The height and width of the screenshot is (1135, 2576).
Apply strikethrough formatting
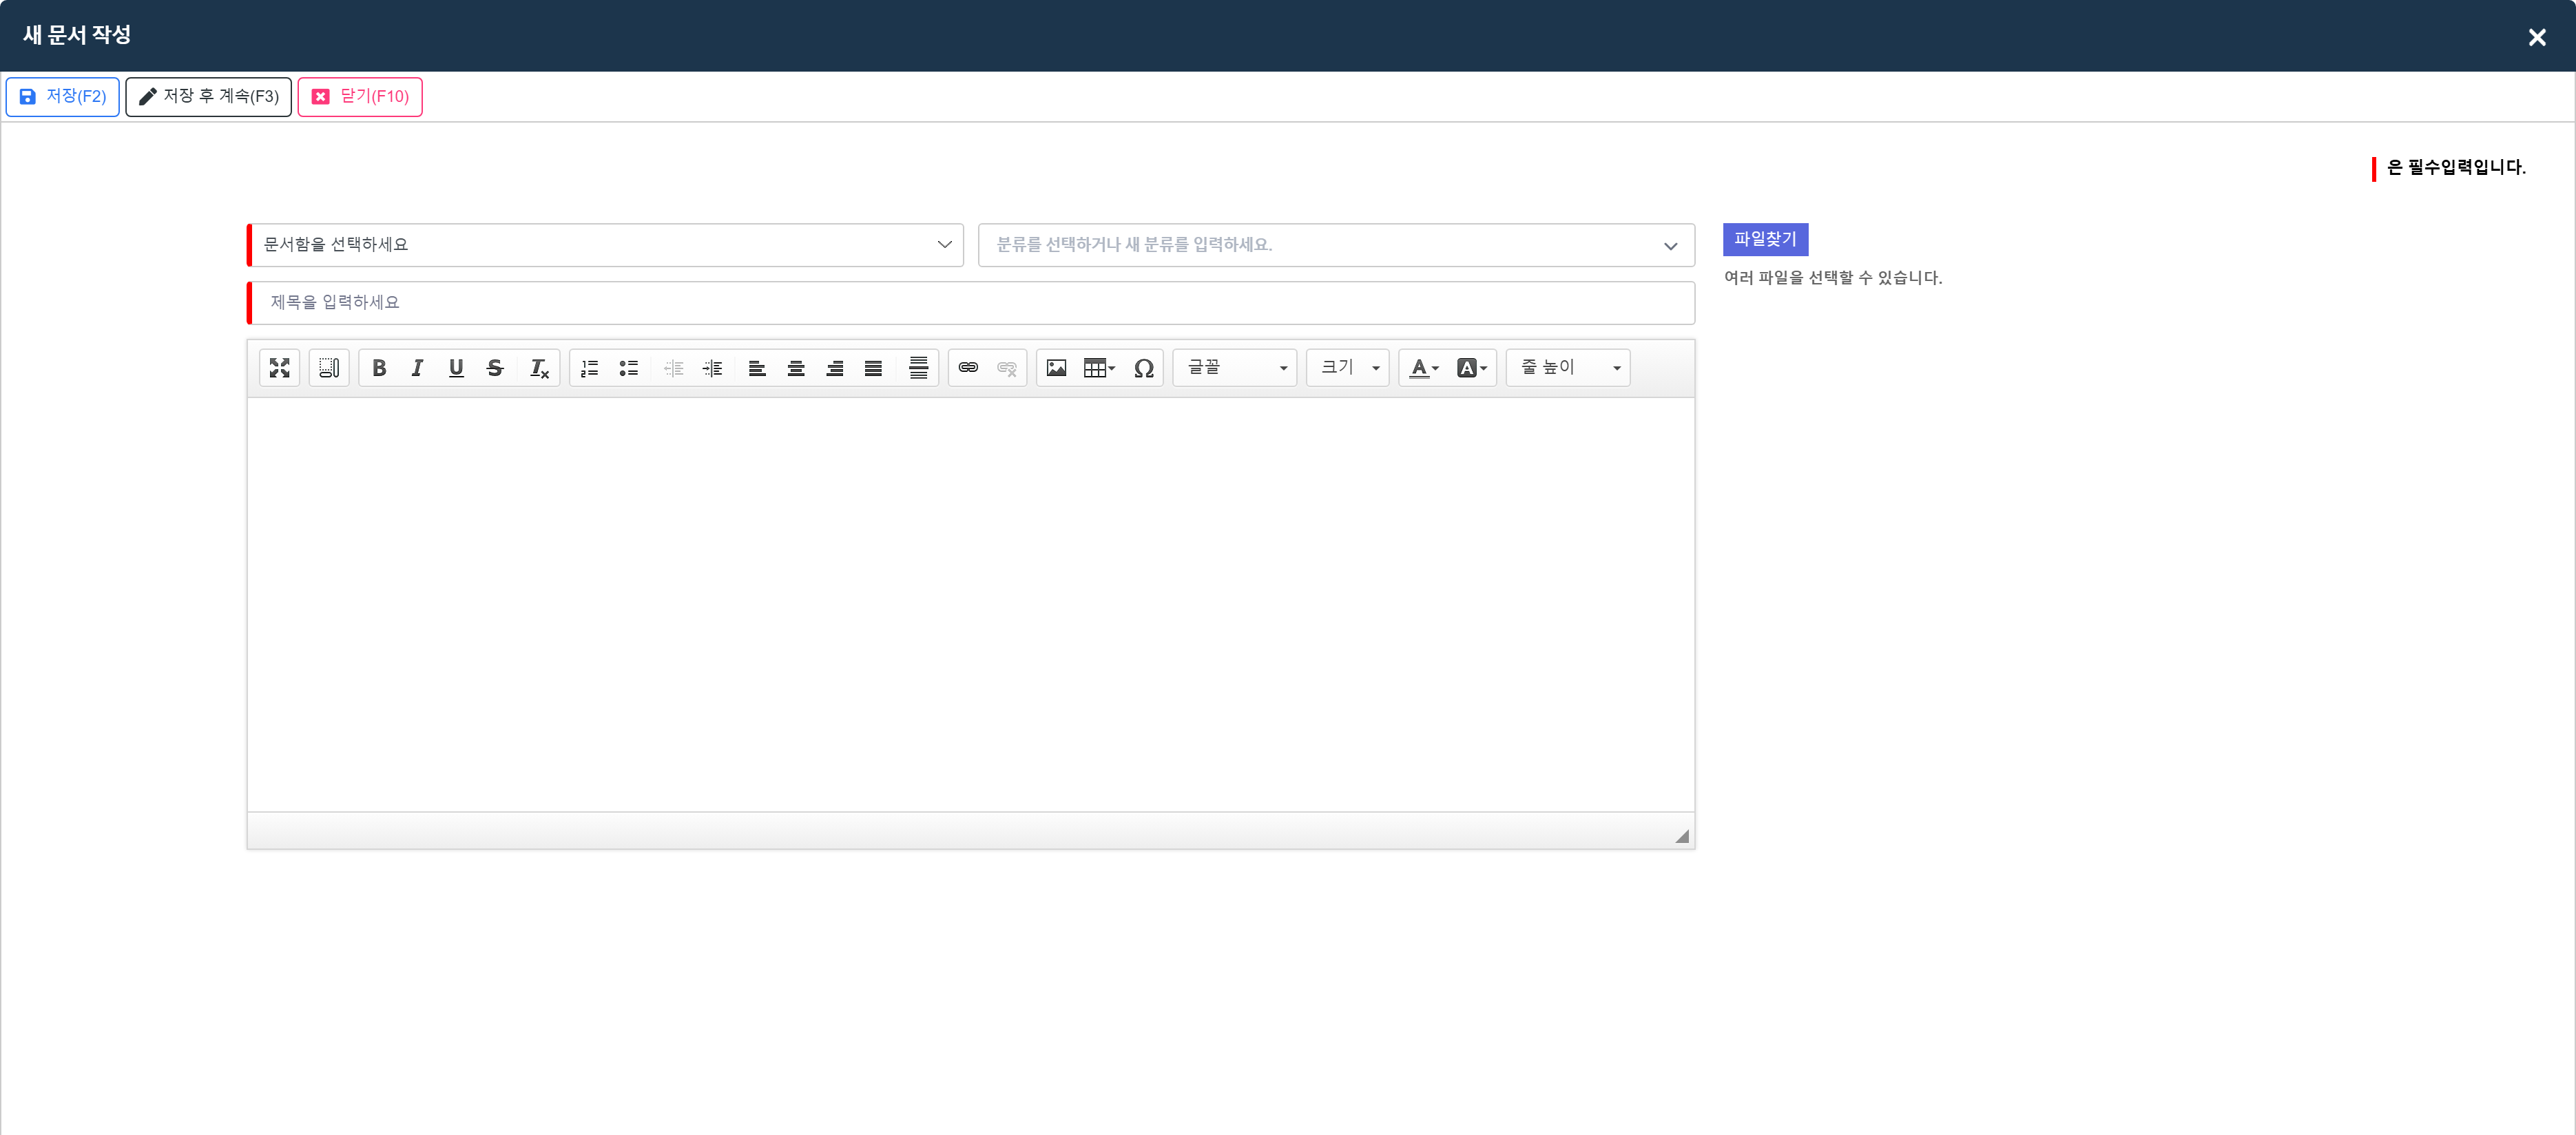pyautogui.click(x=495, y=368)
